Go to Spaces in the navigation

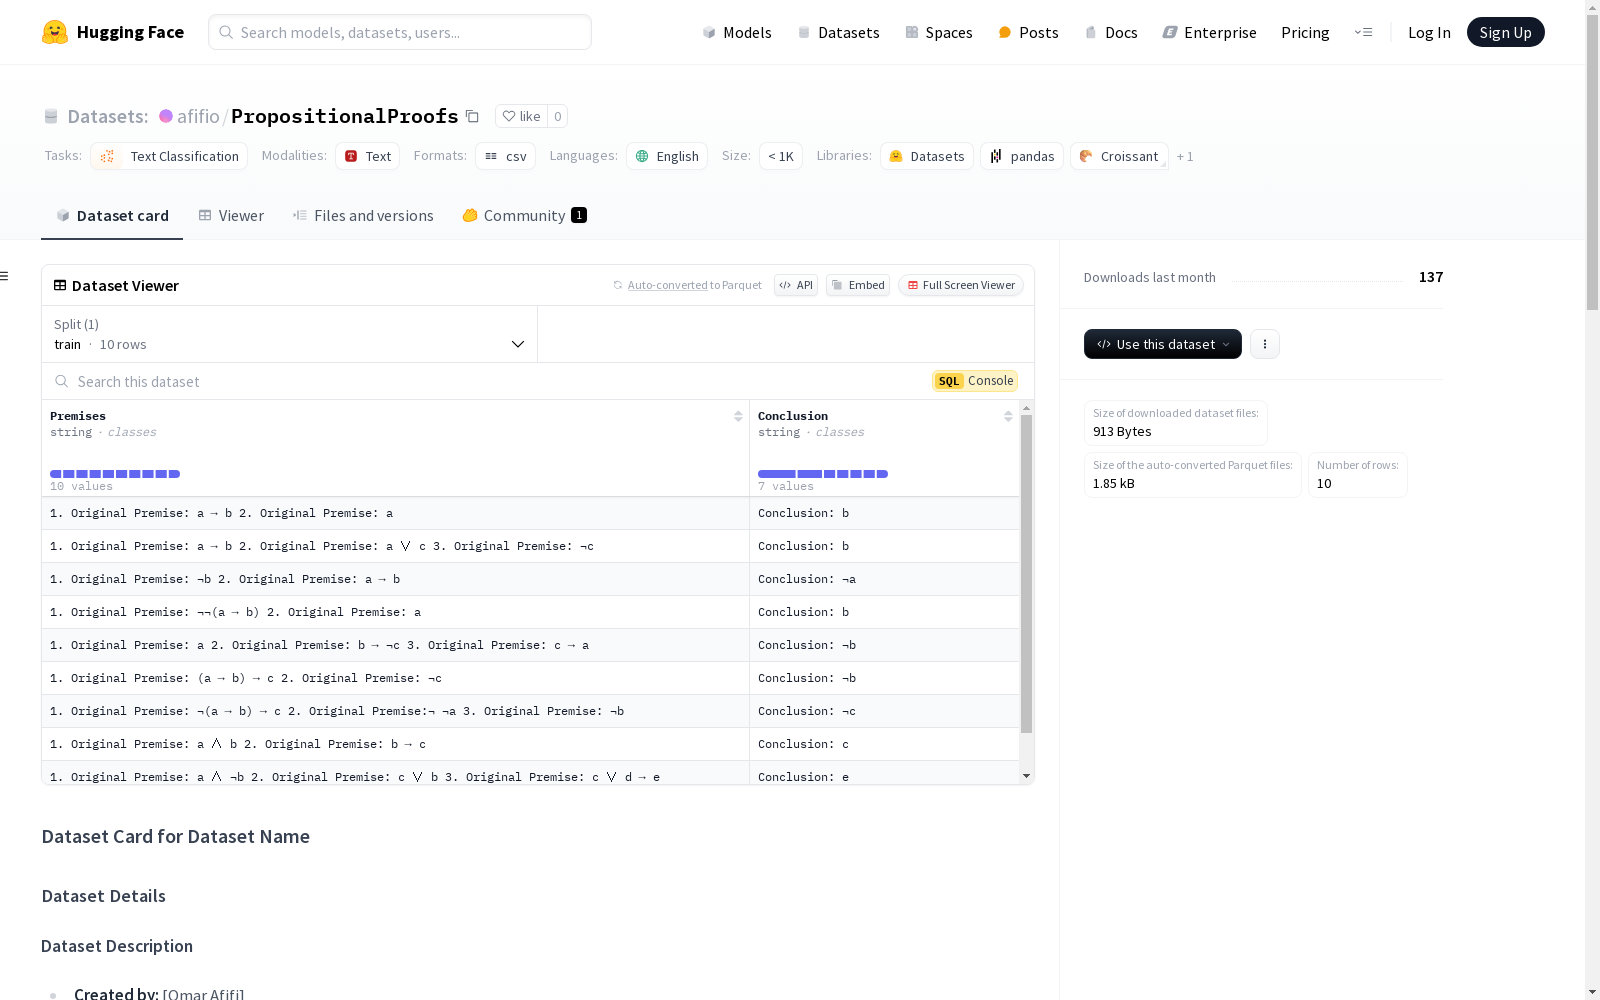(x=938, y=32)
